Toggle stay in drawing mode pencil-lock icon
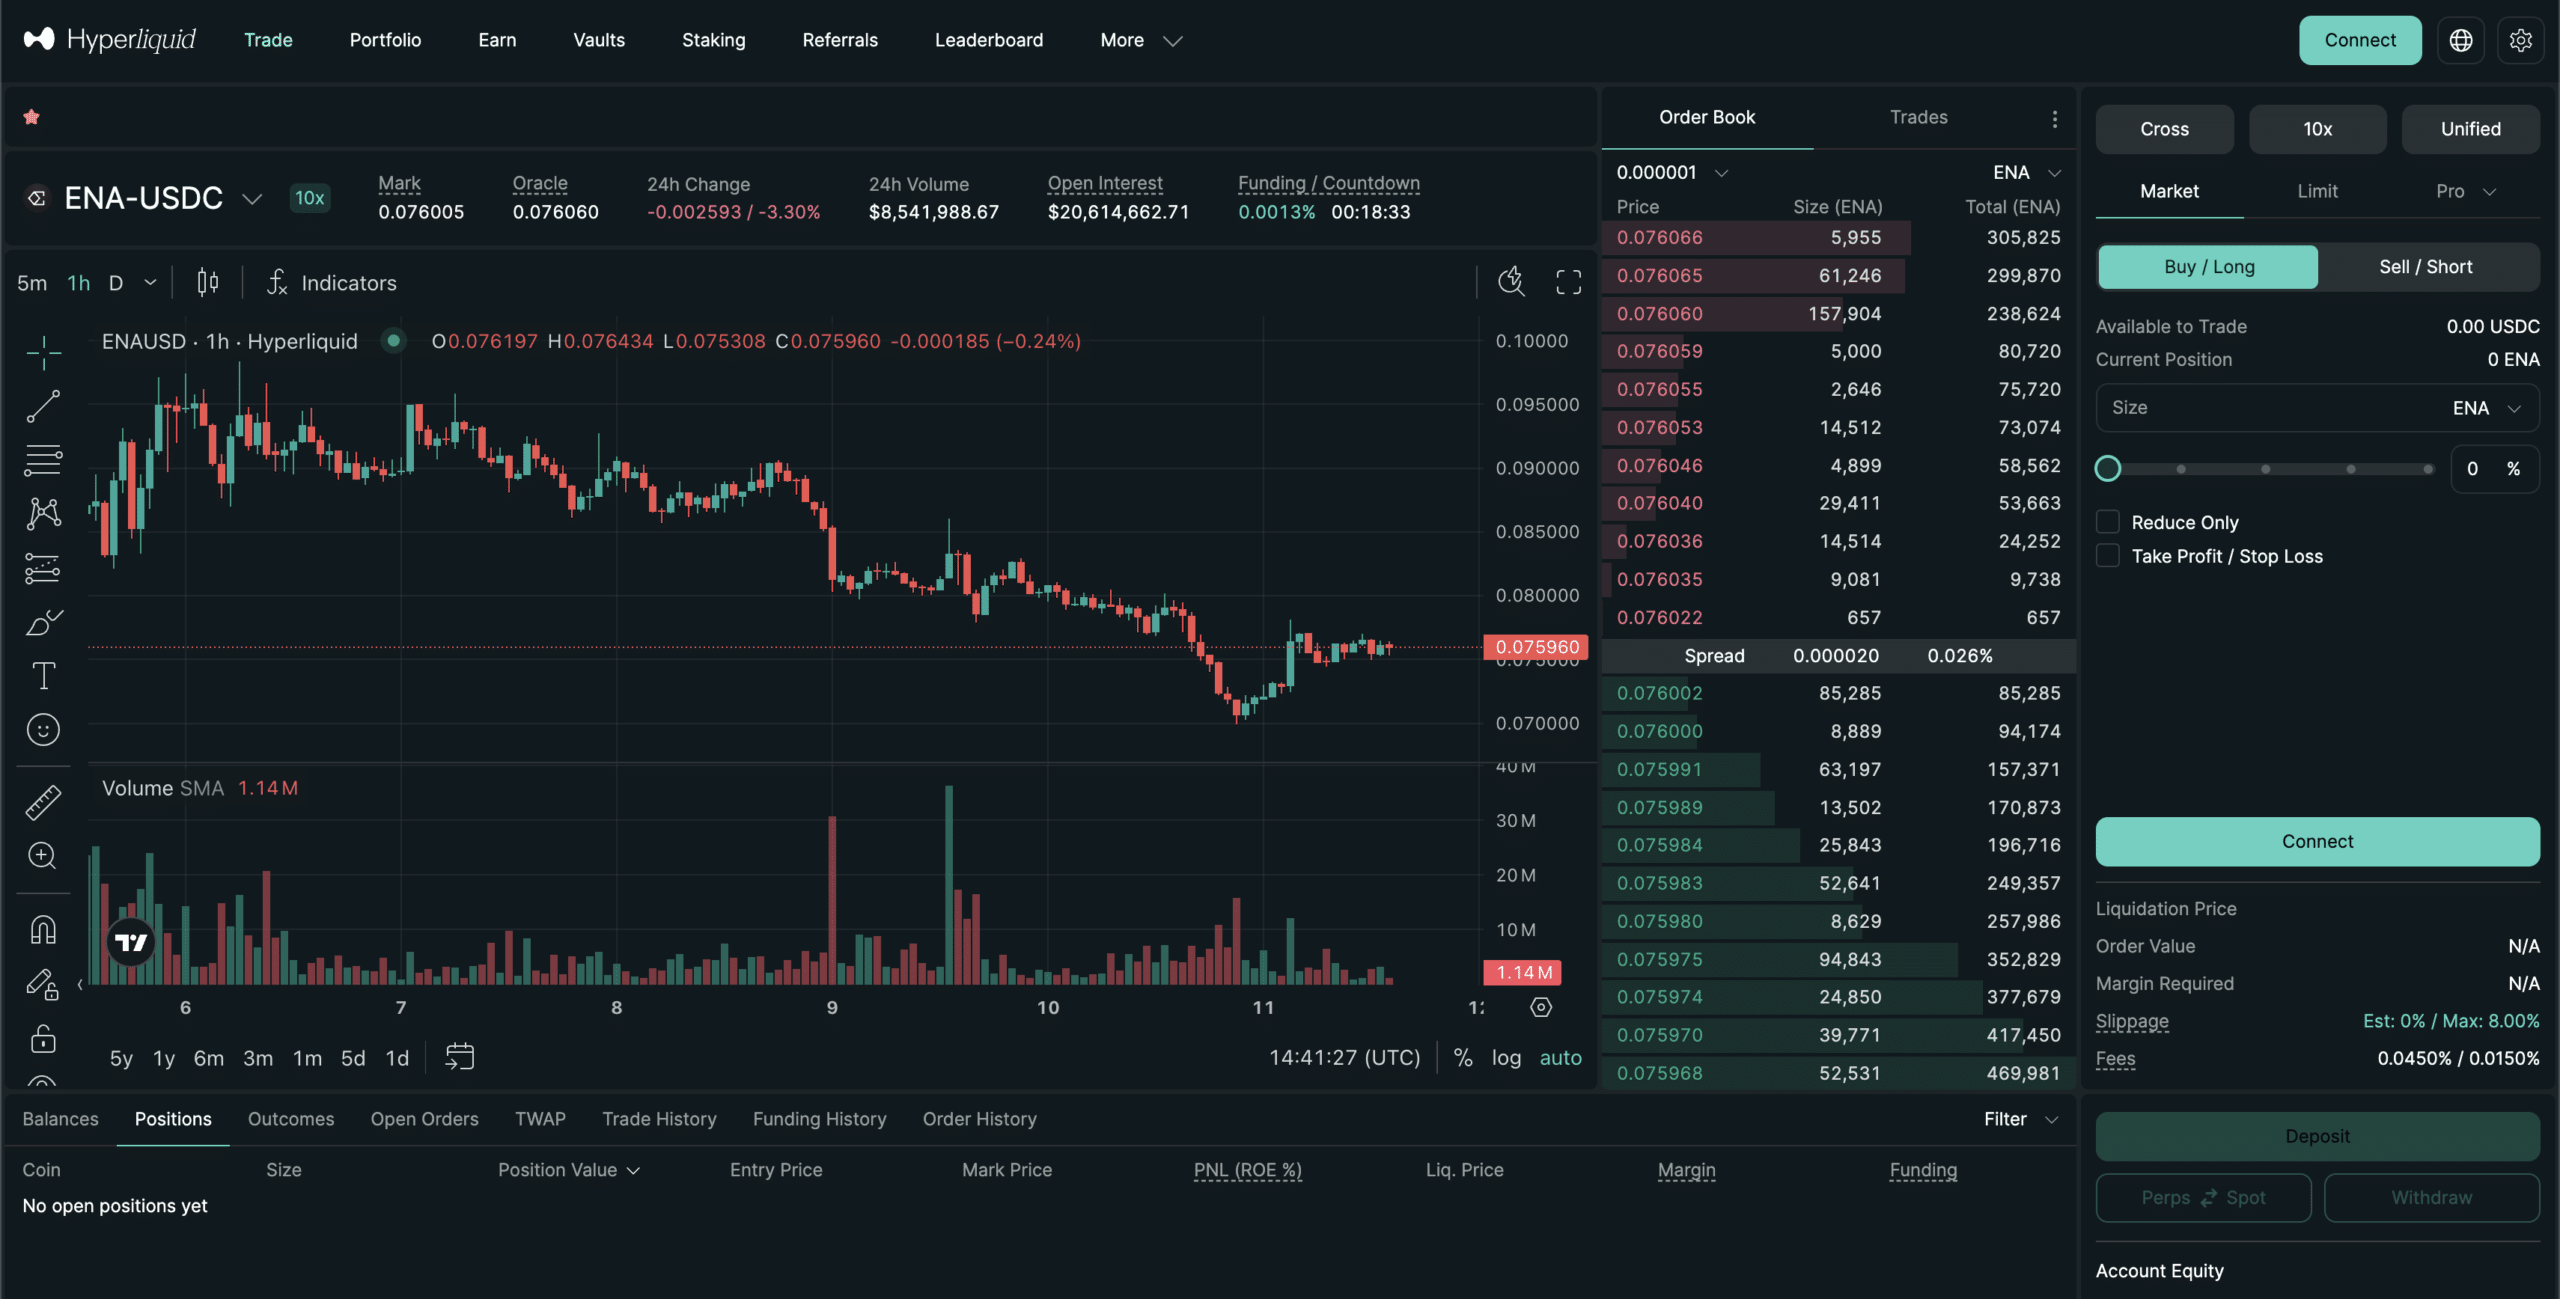Viewport: 2560px width, 1299px height. [x=43, y=984]
